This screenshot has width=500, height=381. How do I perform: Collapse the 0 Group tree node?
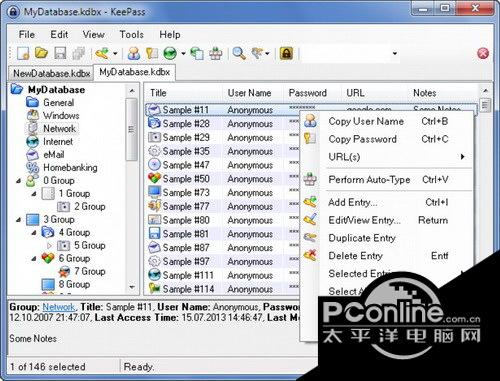tap(19, 181)
